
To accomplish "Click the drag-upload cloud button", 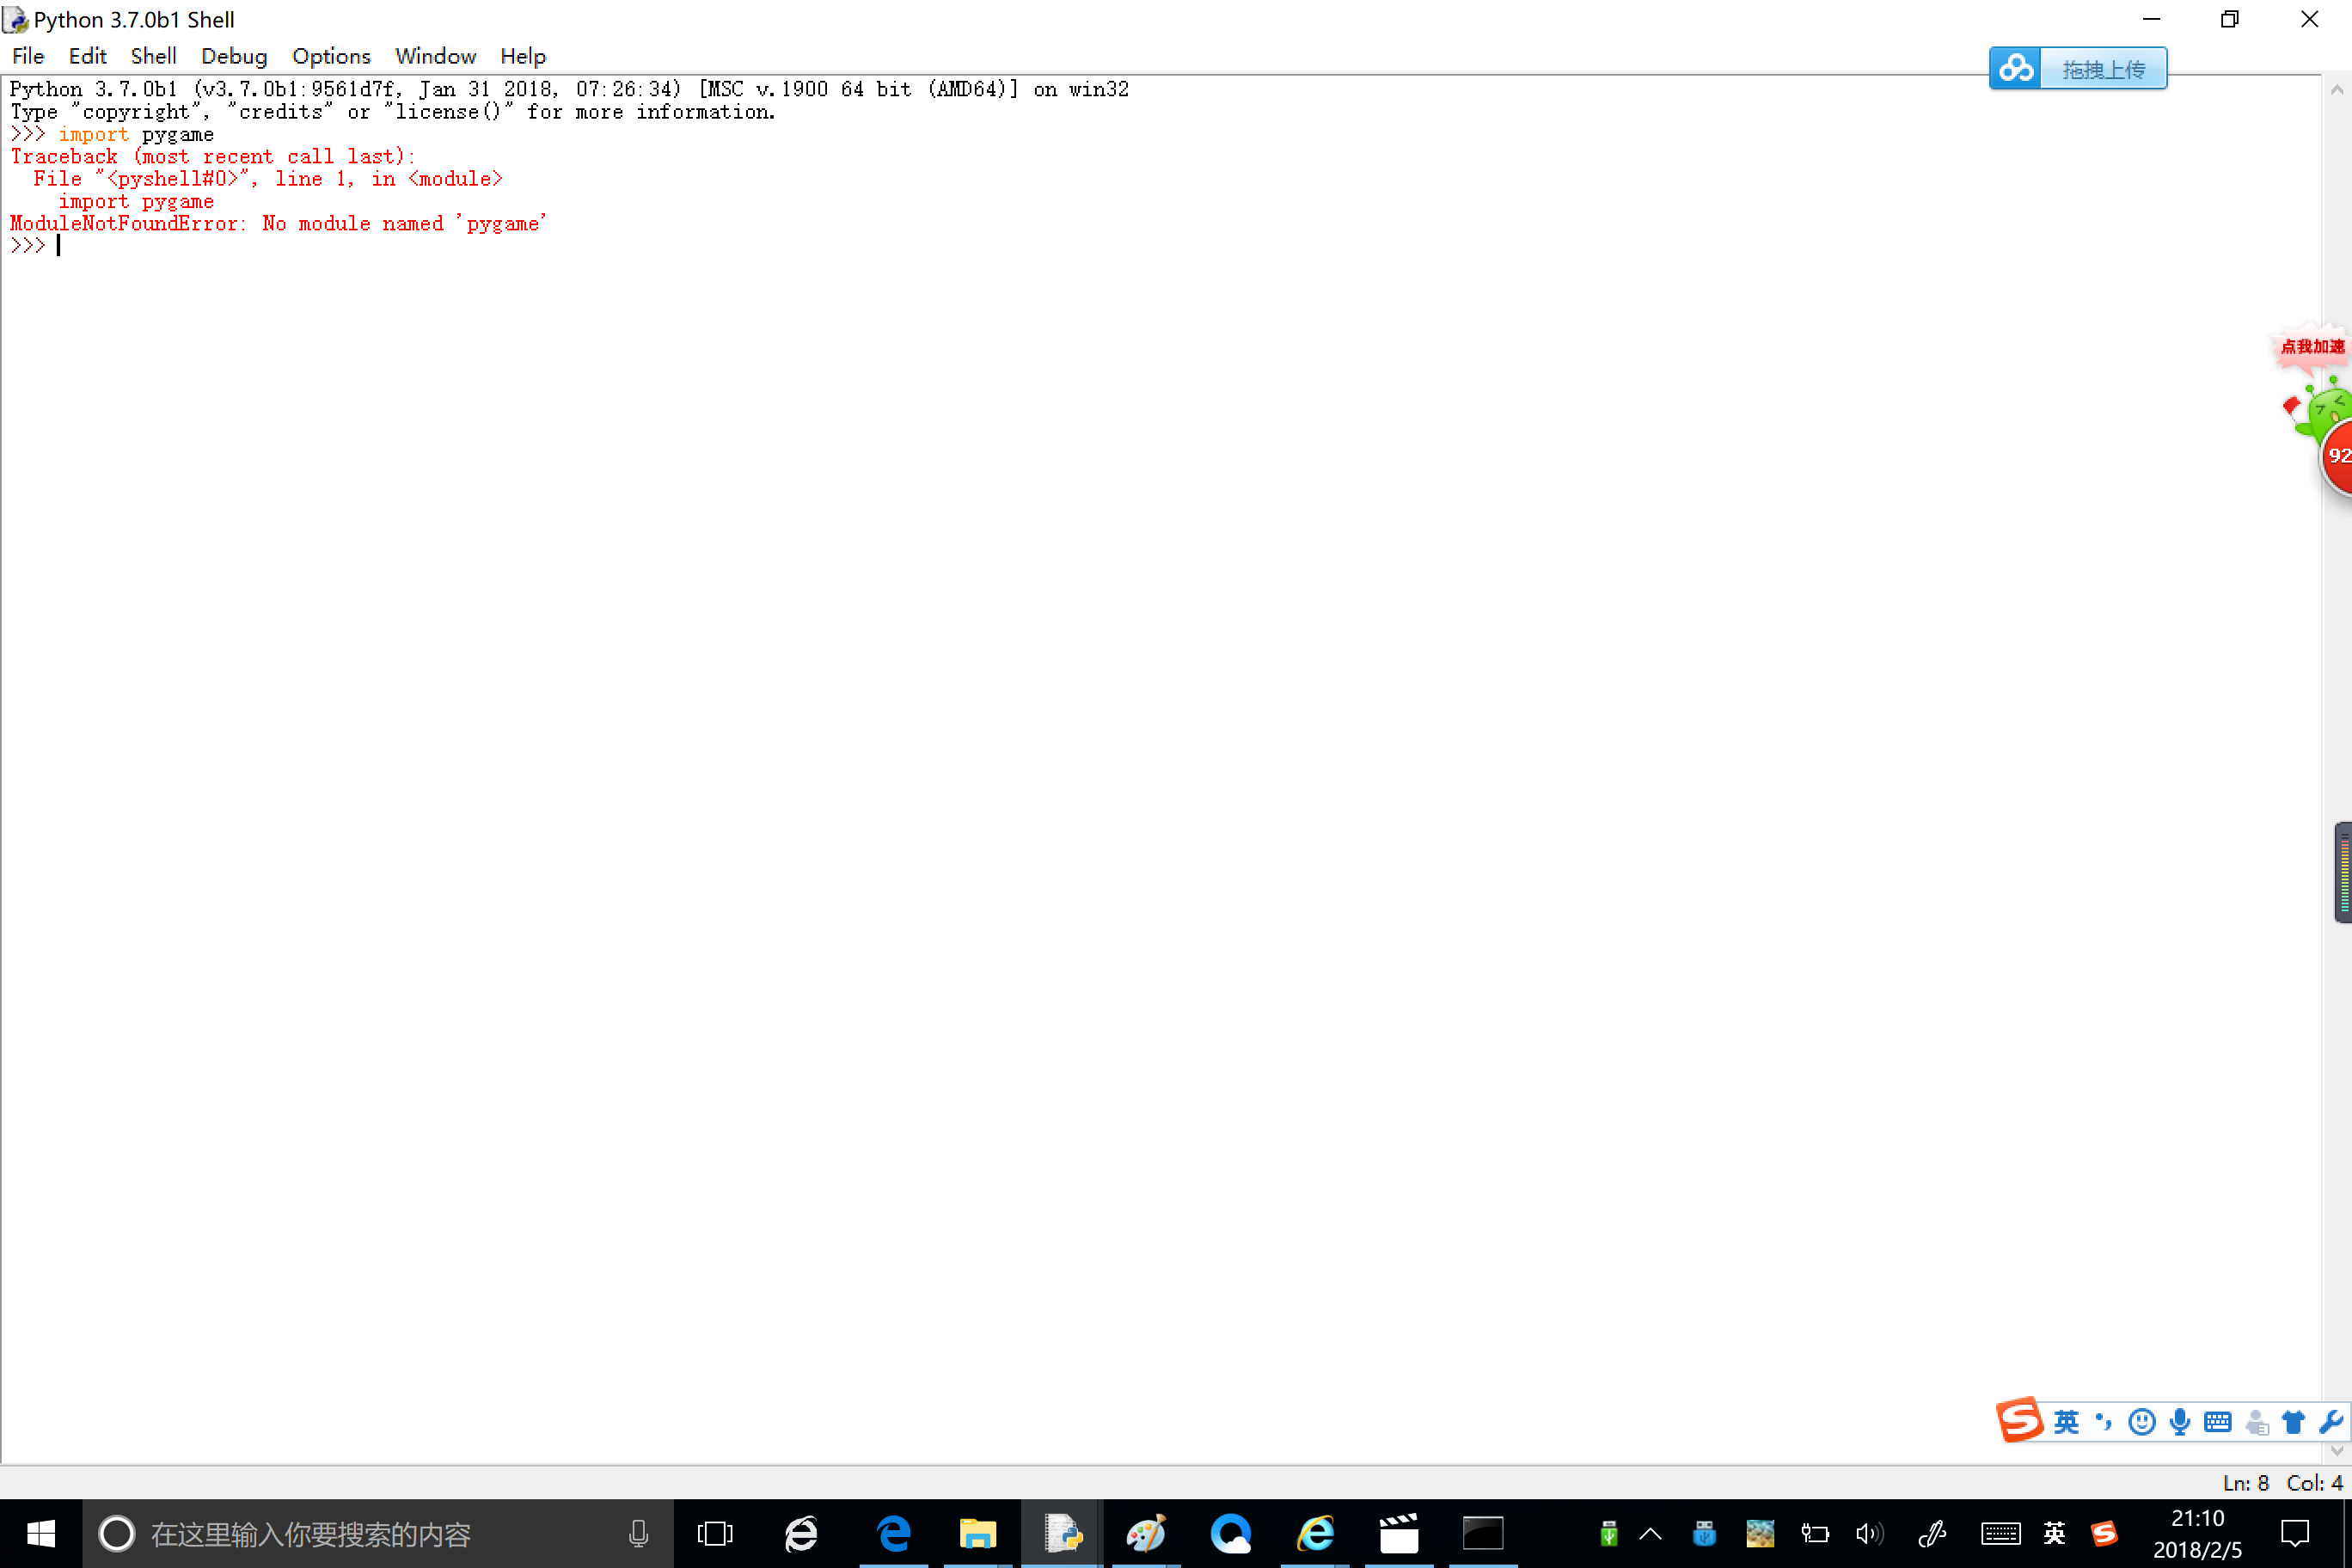I will pos(2078,69).
